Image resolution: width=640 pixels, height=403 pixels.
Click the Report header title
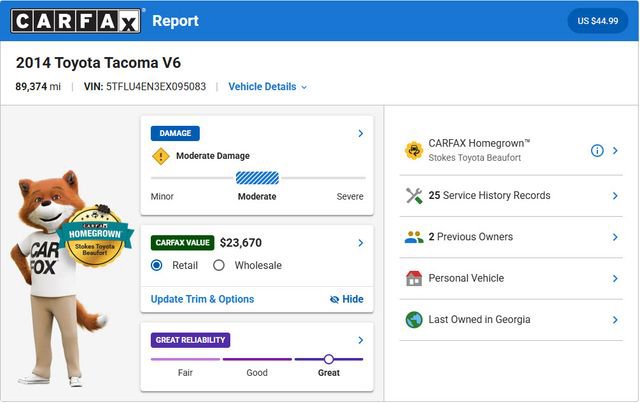point(176,21)
